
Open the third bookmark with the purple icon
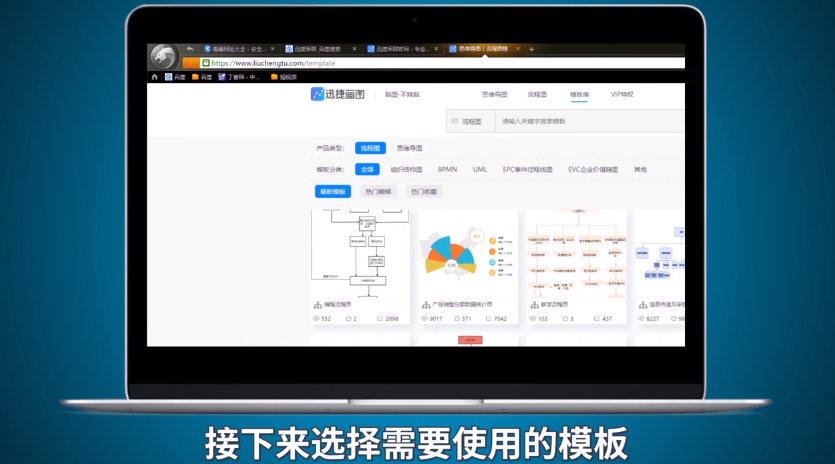239,77
